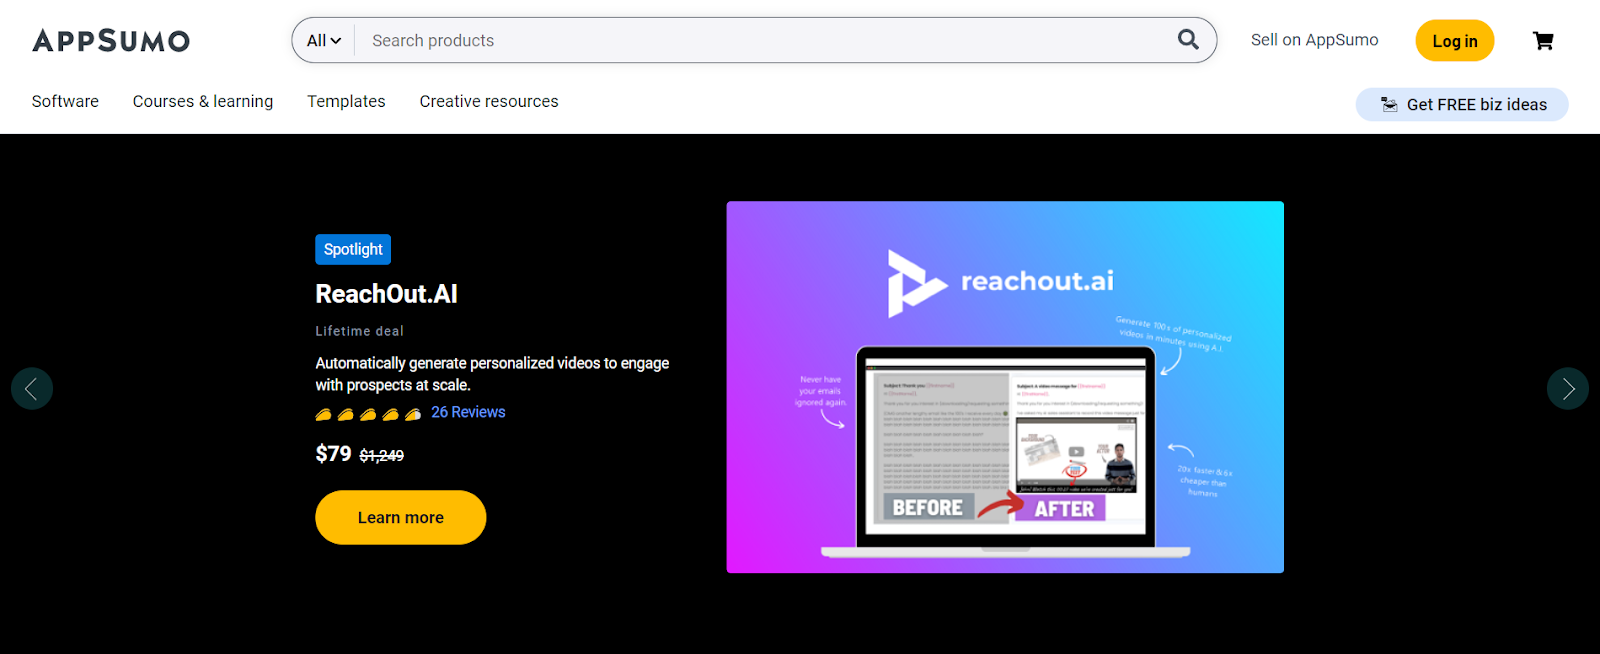The width and height of the screenshot is (1600, 654).
Task: Open Sell on AppSumo link
Action: pos(1314,40)
